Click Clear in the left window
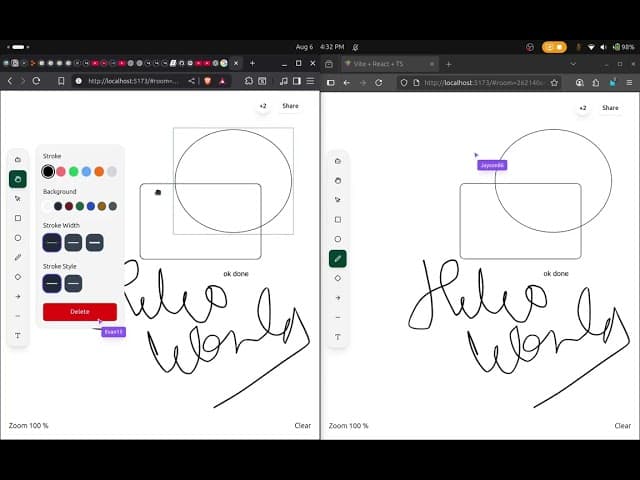The image size is (640, 480). click(x=303, y=426)
